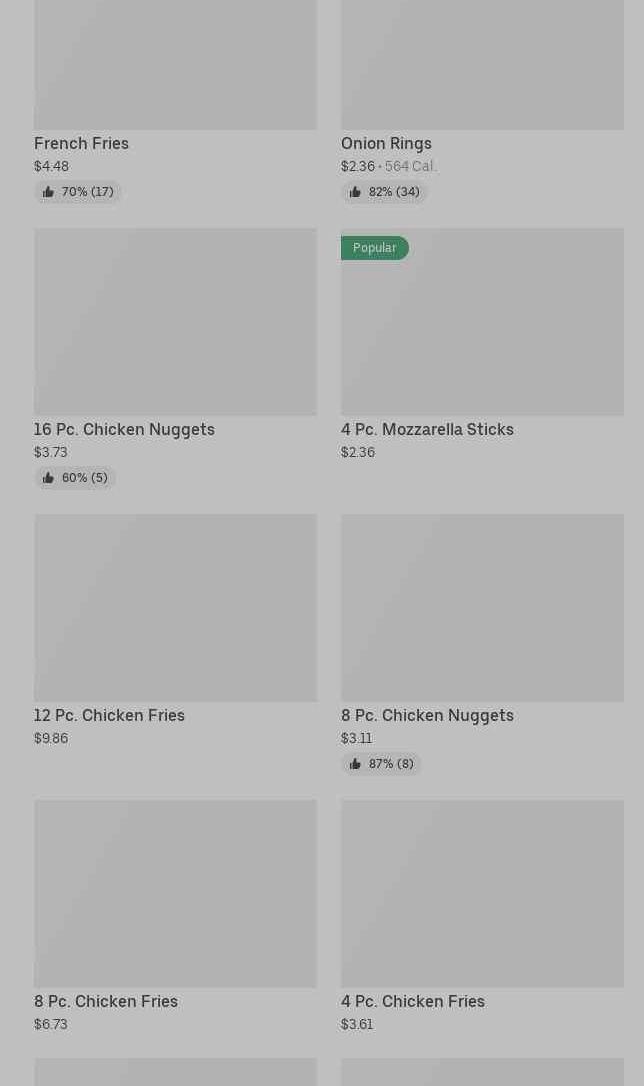
Task: Open the French Fries item title
Action: pyautogui.click(x=82, y=143)
